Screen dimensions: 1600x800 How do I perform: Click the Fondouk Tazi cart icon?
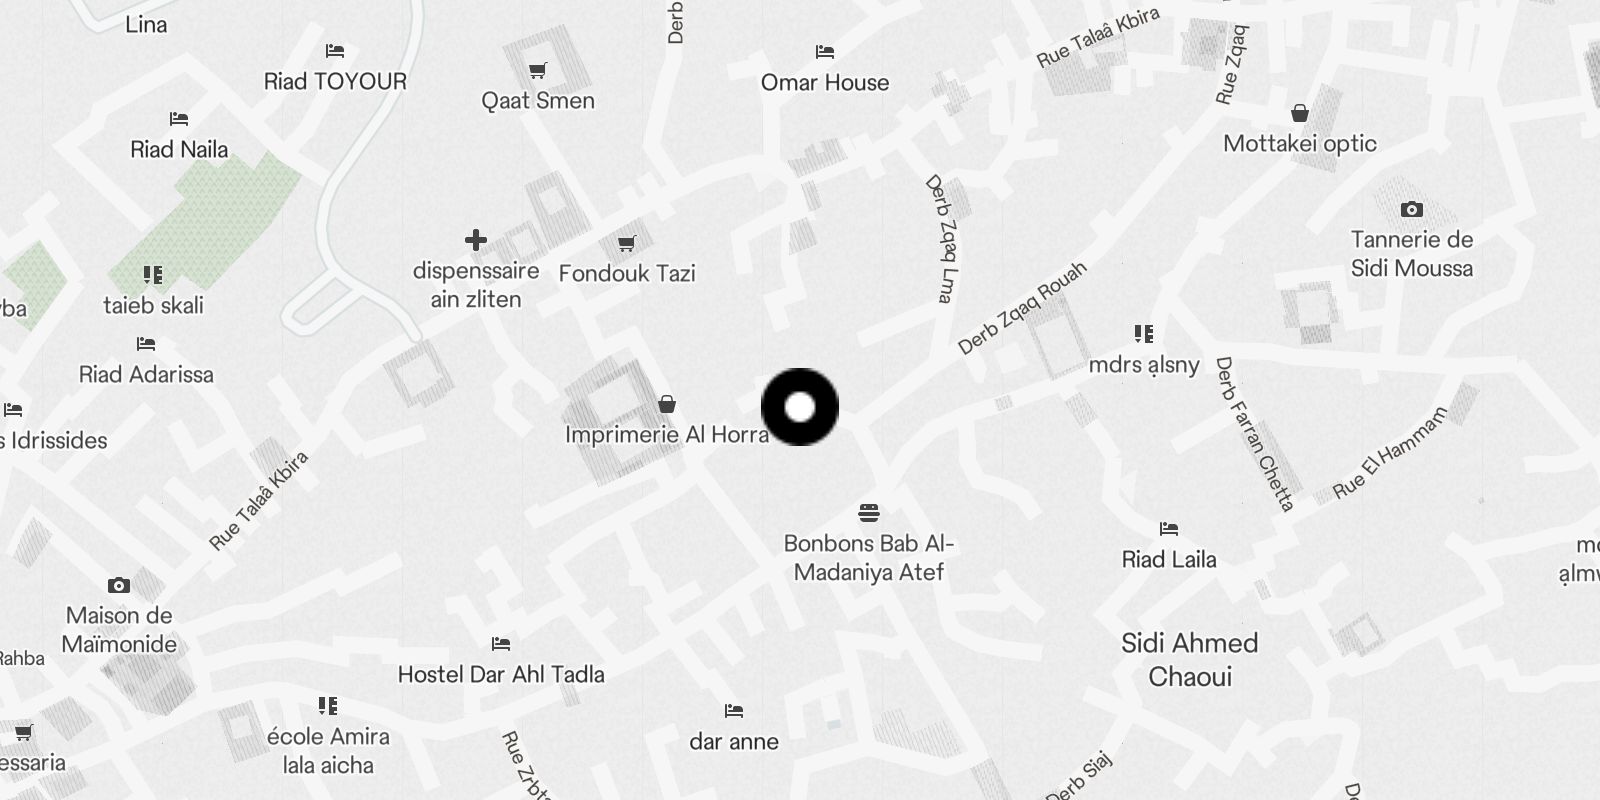click(627, 243)
